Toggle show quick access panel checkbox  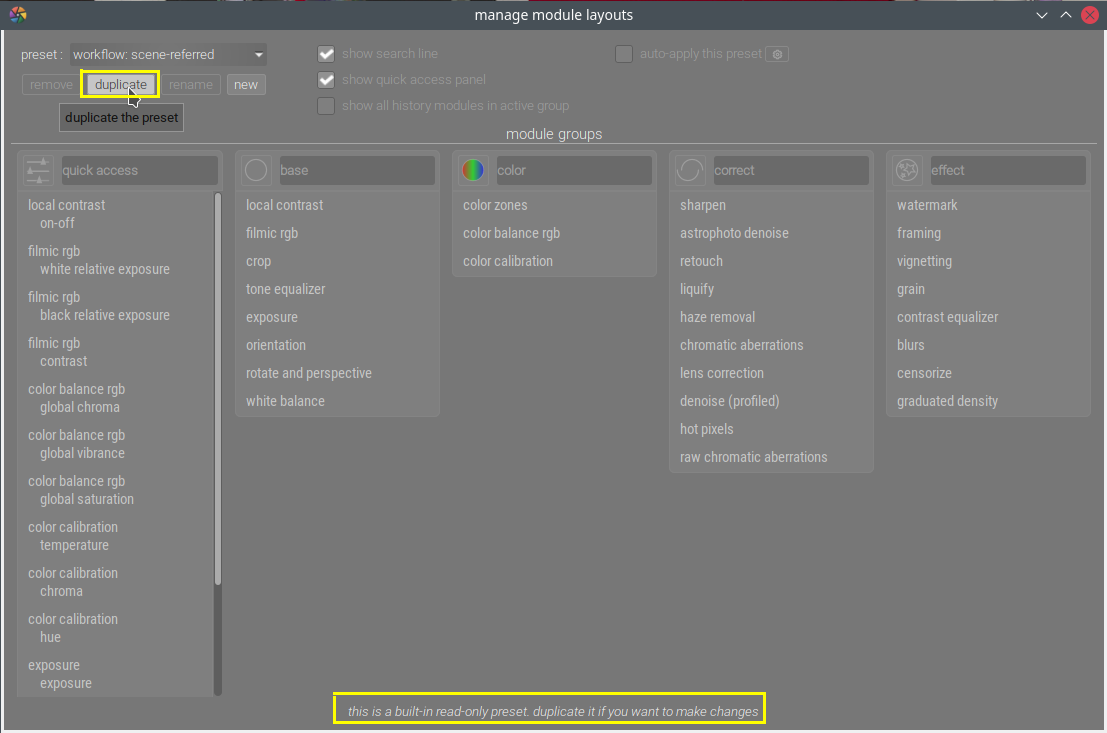326,80
